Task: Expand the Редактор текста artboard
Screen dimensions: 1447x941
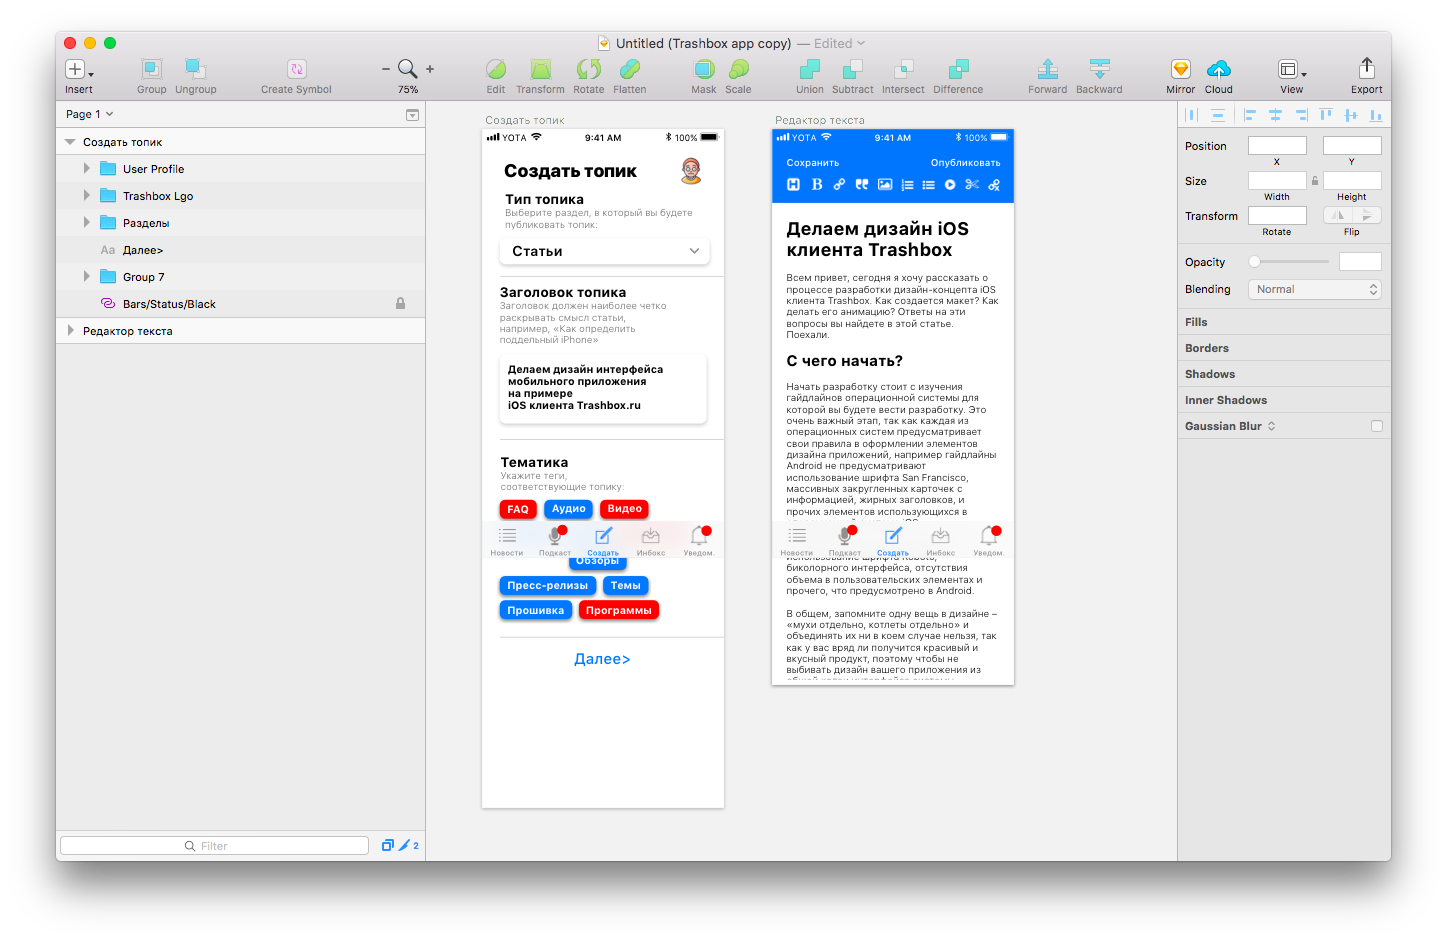Action: (70, 330)
